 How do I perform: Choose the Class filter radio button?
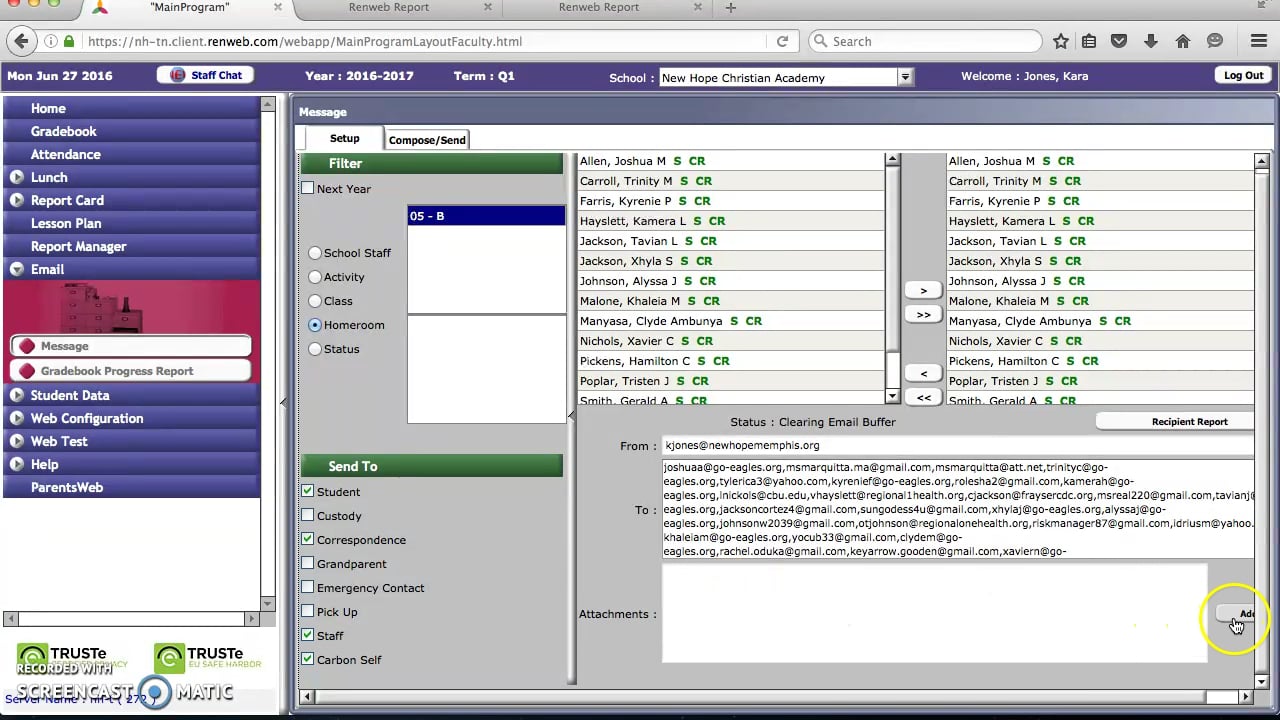[315, 301]
